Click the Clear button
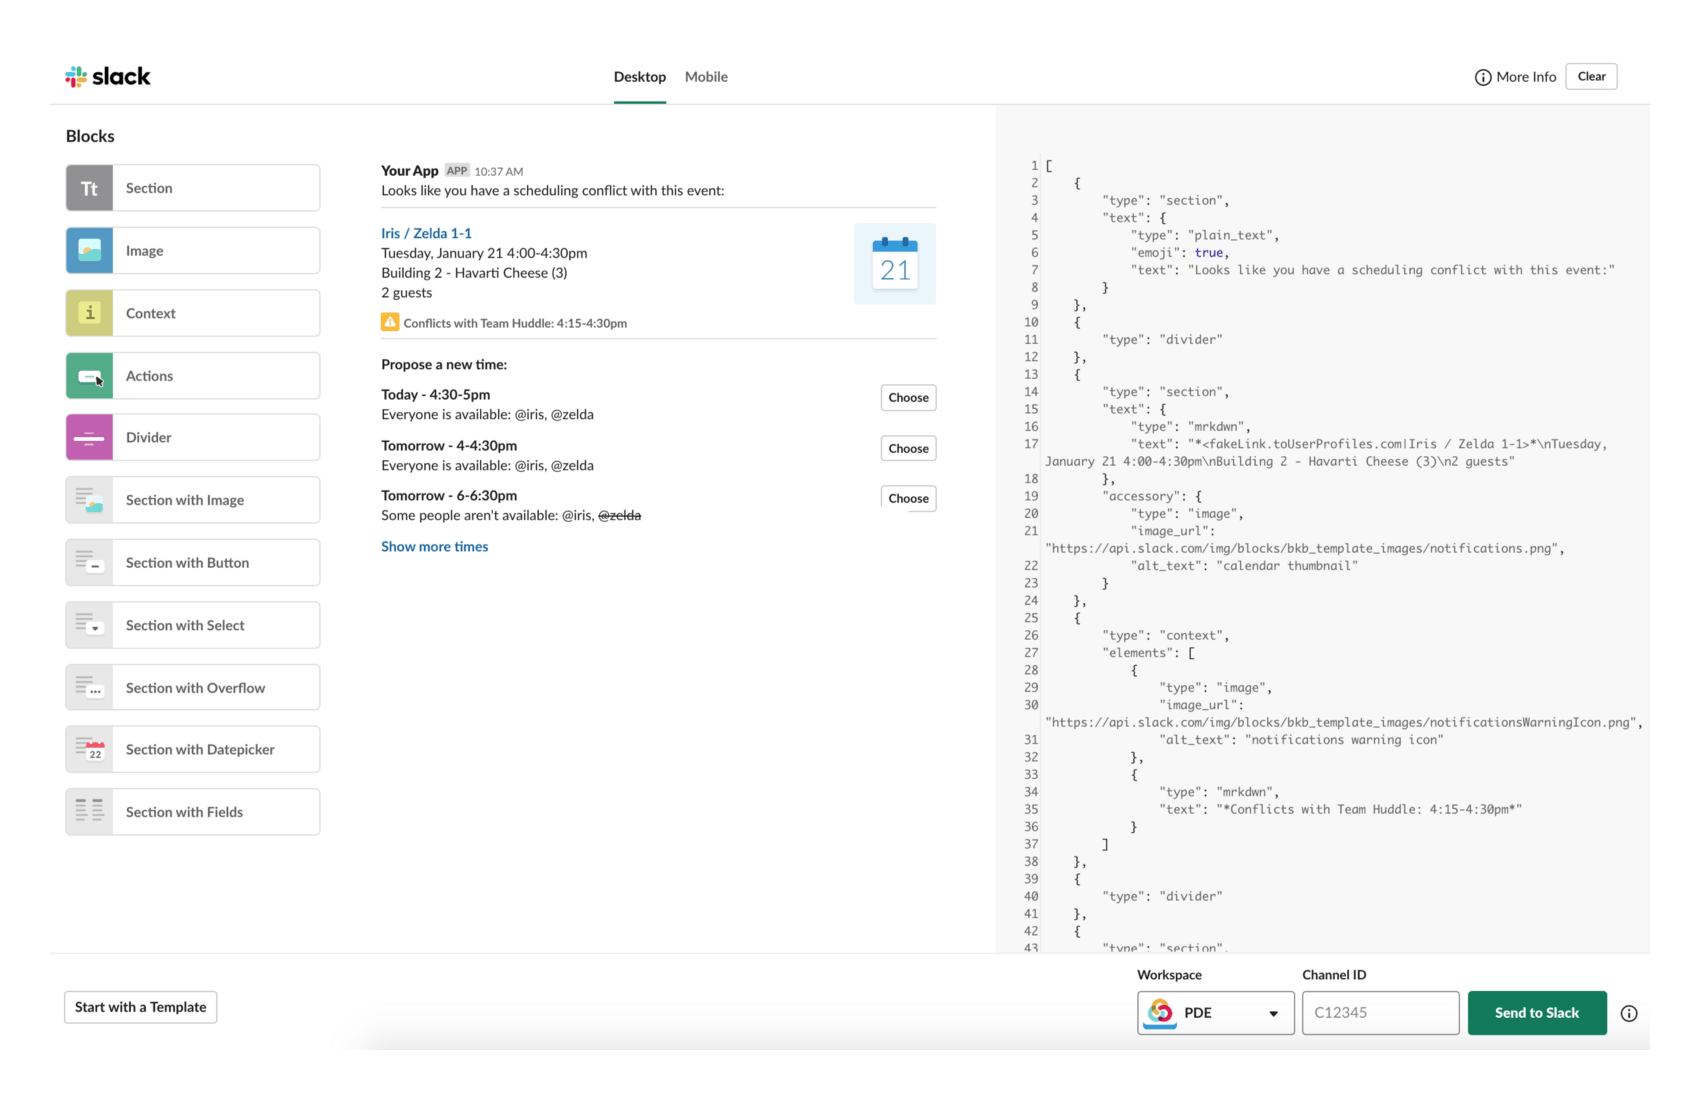Screen dimensions: 1700x1100 [1591, 77]
